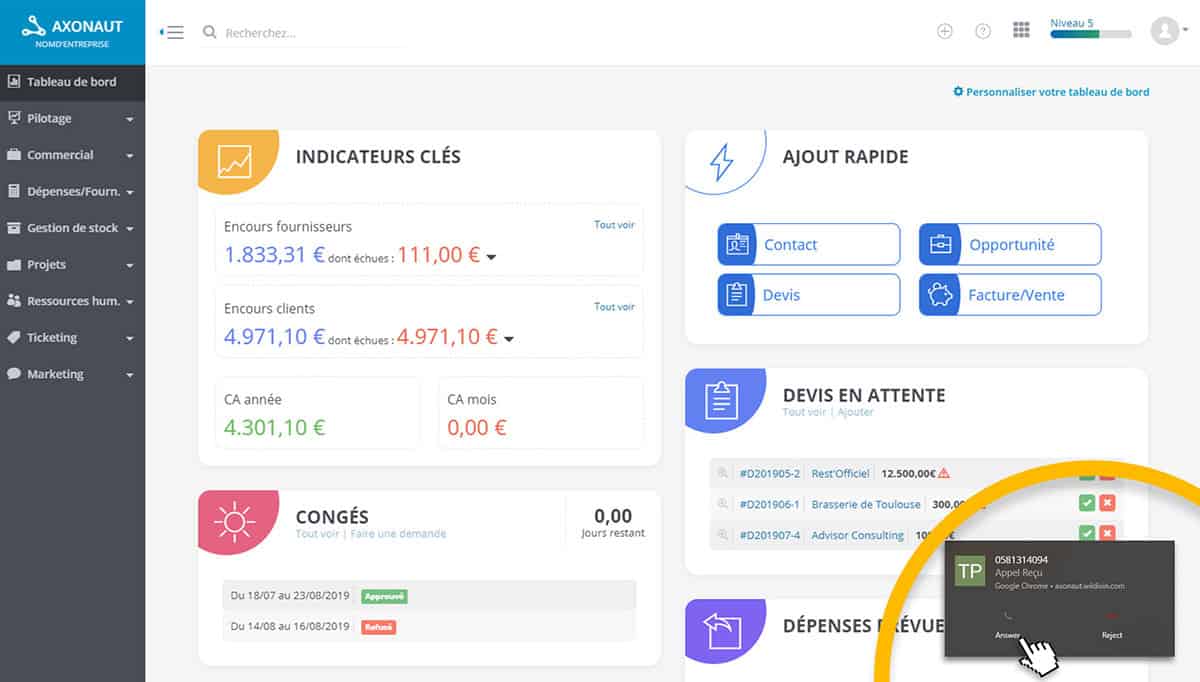The image size is (1200, 682).
Task: Click the magnifier icon beside quote #D201905-2
Action: tap(722, 473)
